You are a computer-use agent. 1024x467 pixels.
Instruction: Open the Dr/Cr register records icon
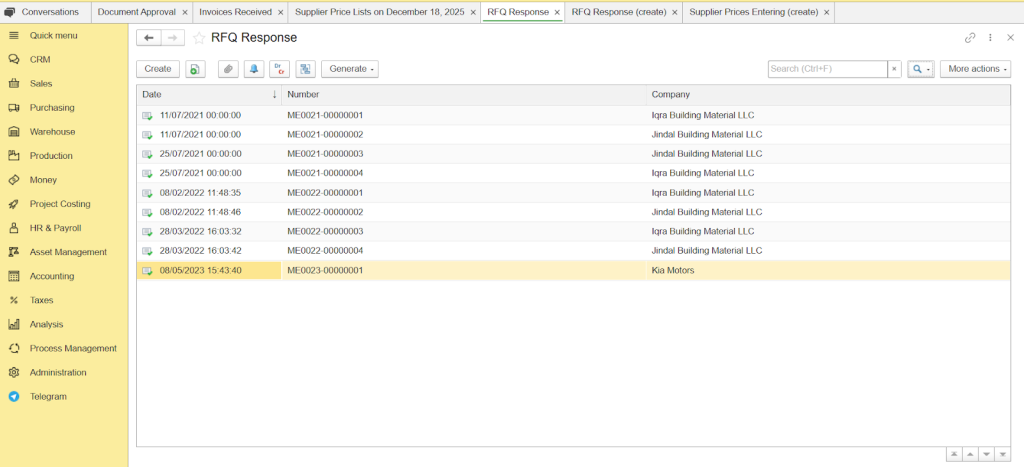[279, 69]
